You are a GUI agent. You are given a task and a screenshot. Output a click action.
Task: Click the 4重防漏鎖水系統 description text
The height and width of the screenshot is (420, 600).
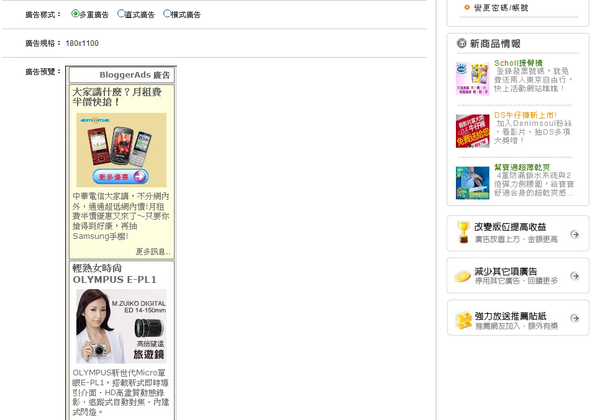click(x=534, y=184)
